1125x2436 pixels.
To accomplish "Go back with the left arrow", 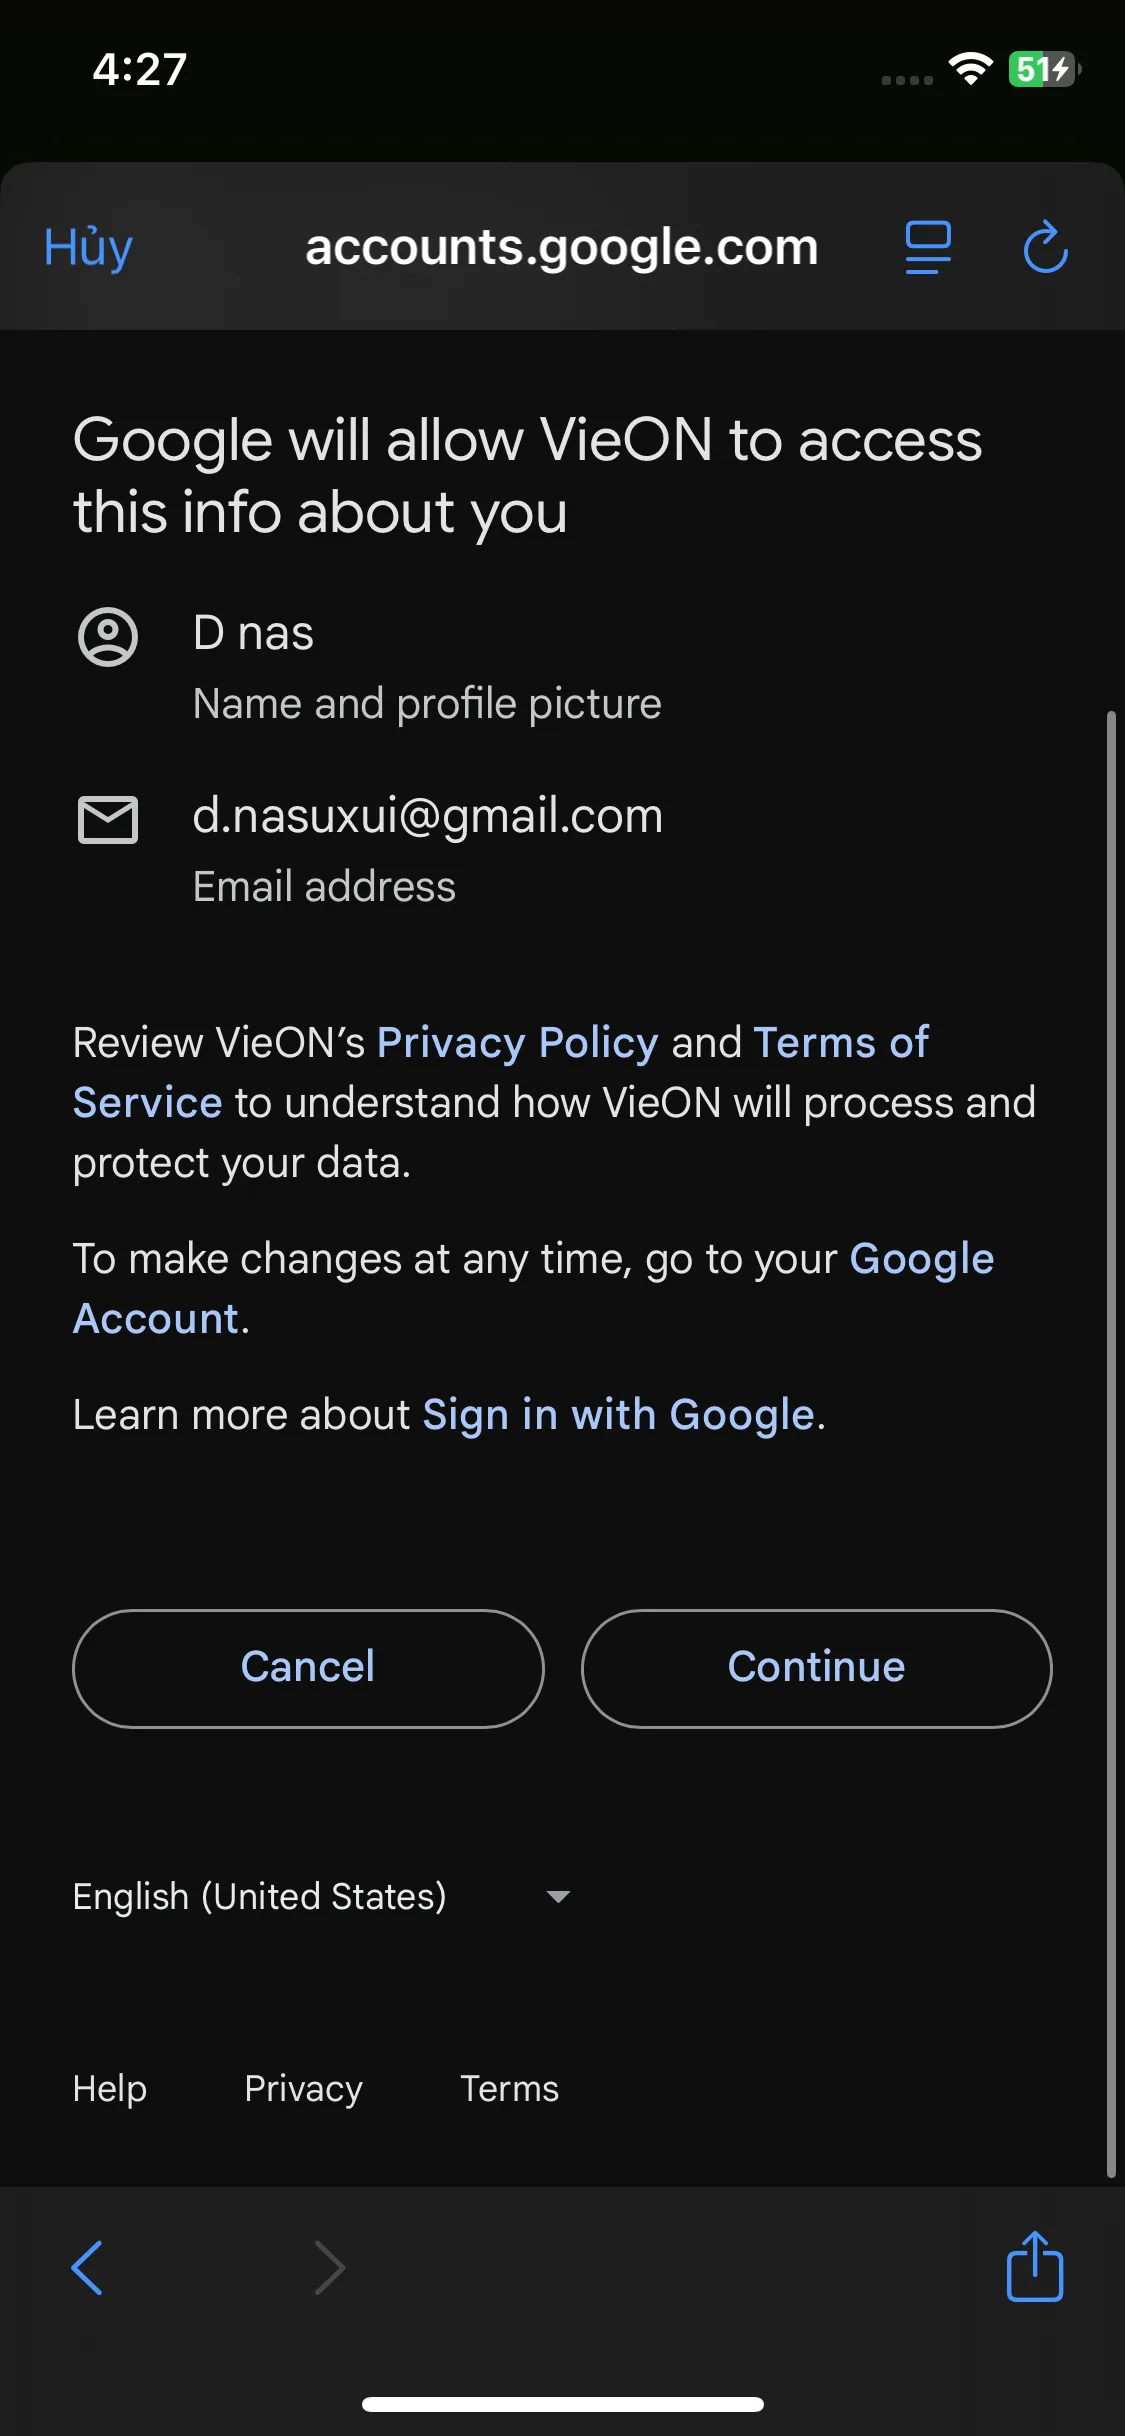I will 87,2267.
